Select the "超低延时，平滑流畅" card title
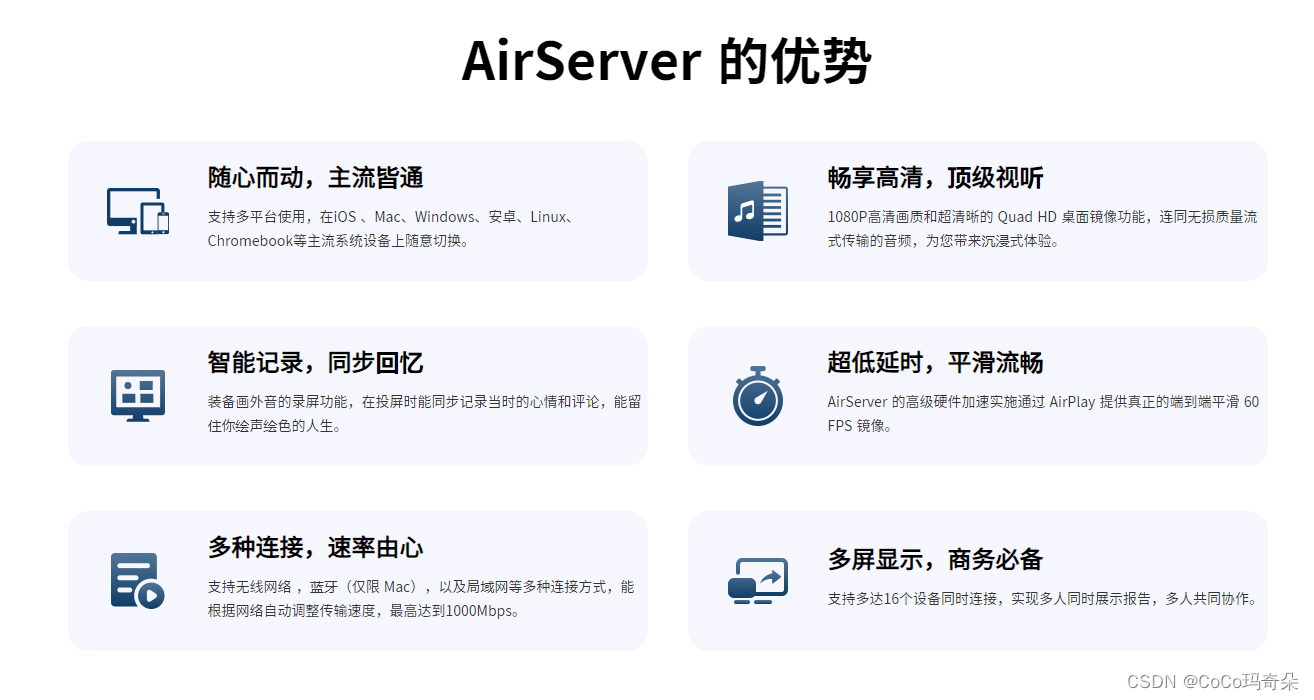Image resolution: width=1314 pixels, height=700 pixels. click(x=936, y=363)
